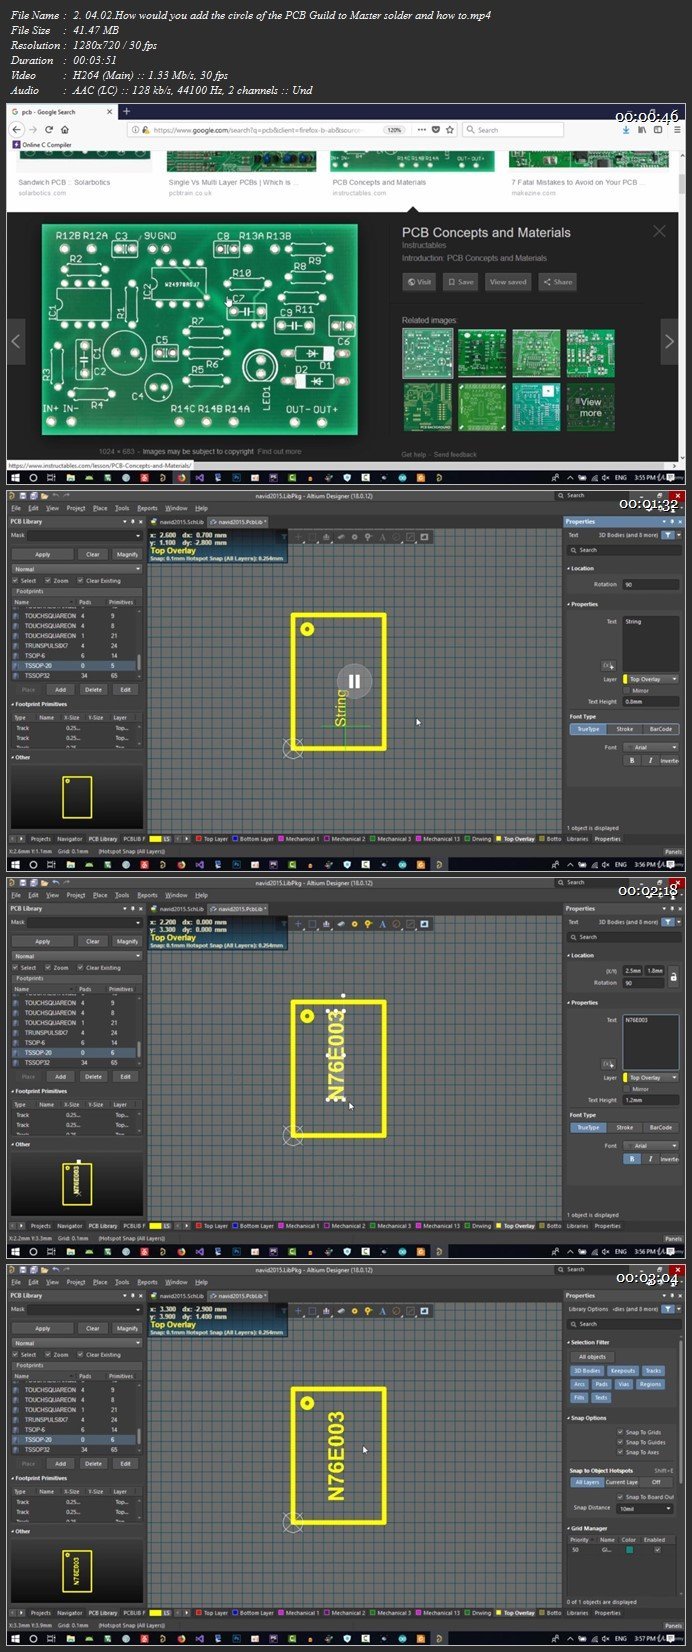Open Tools menu in the 00:01:32 frame
692x1652 pixels.
coord(122,508)
